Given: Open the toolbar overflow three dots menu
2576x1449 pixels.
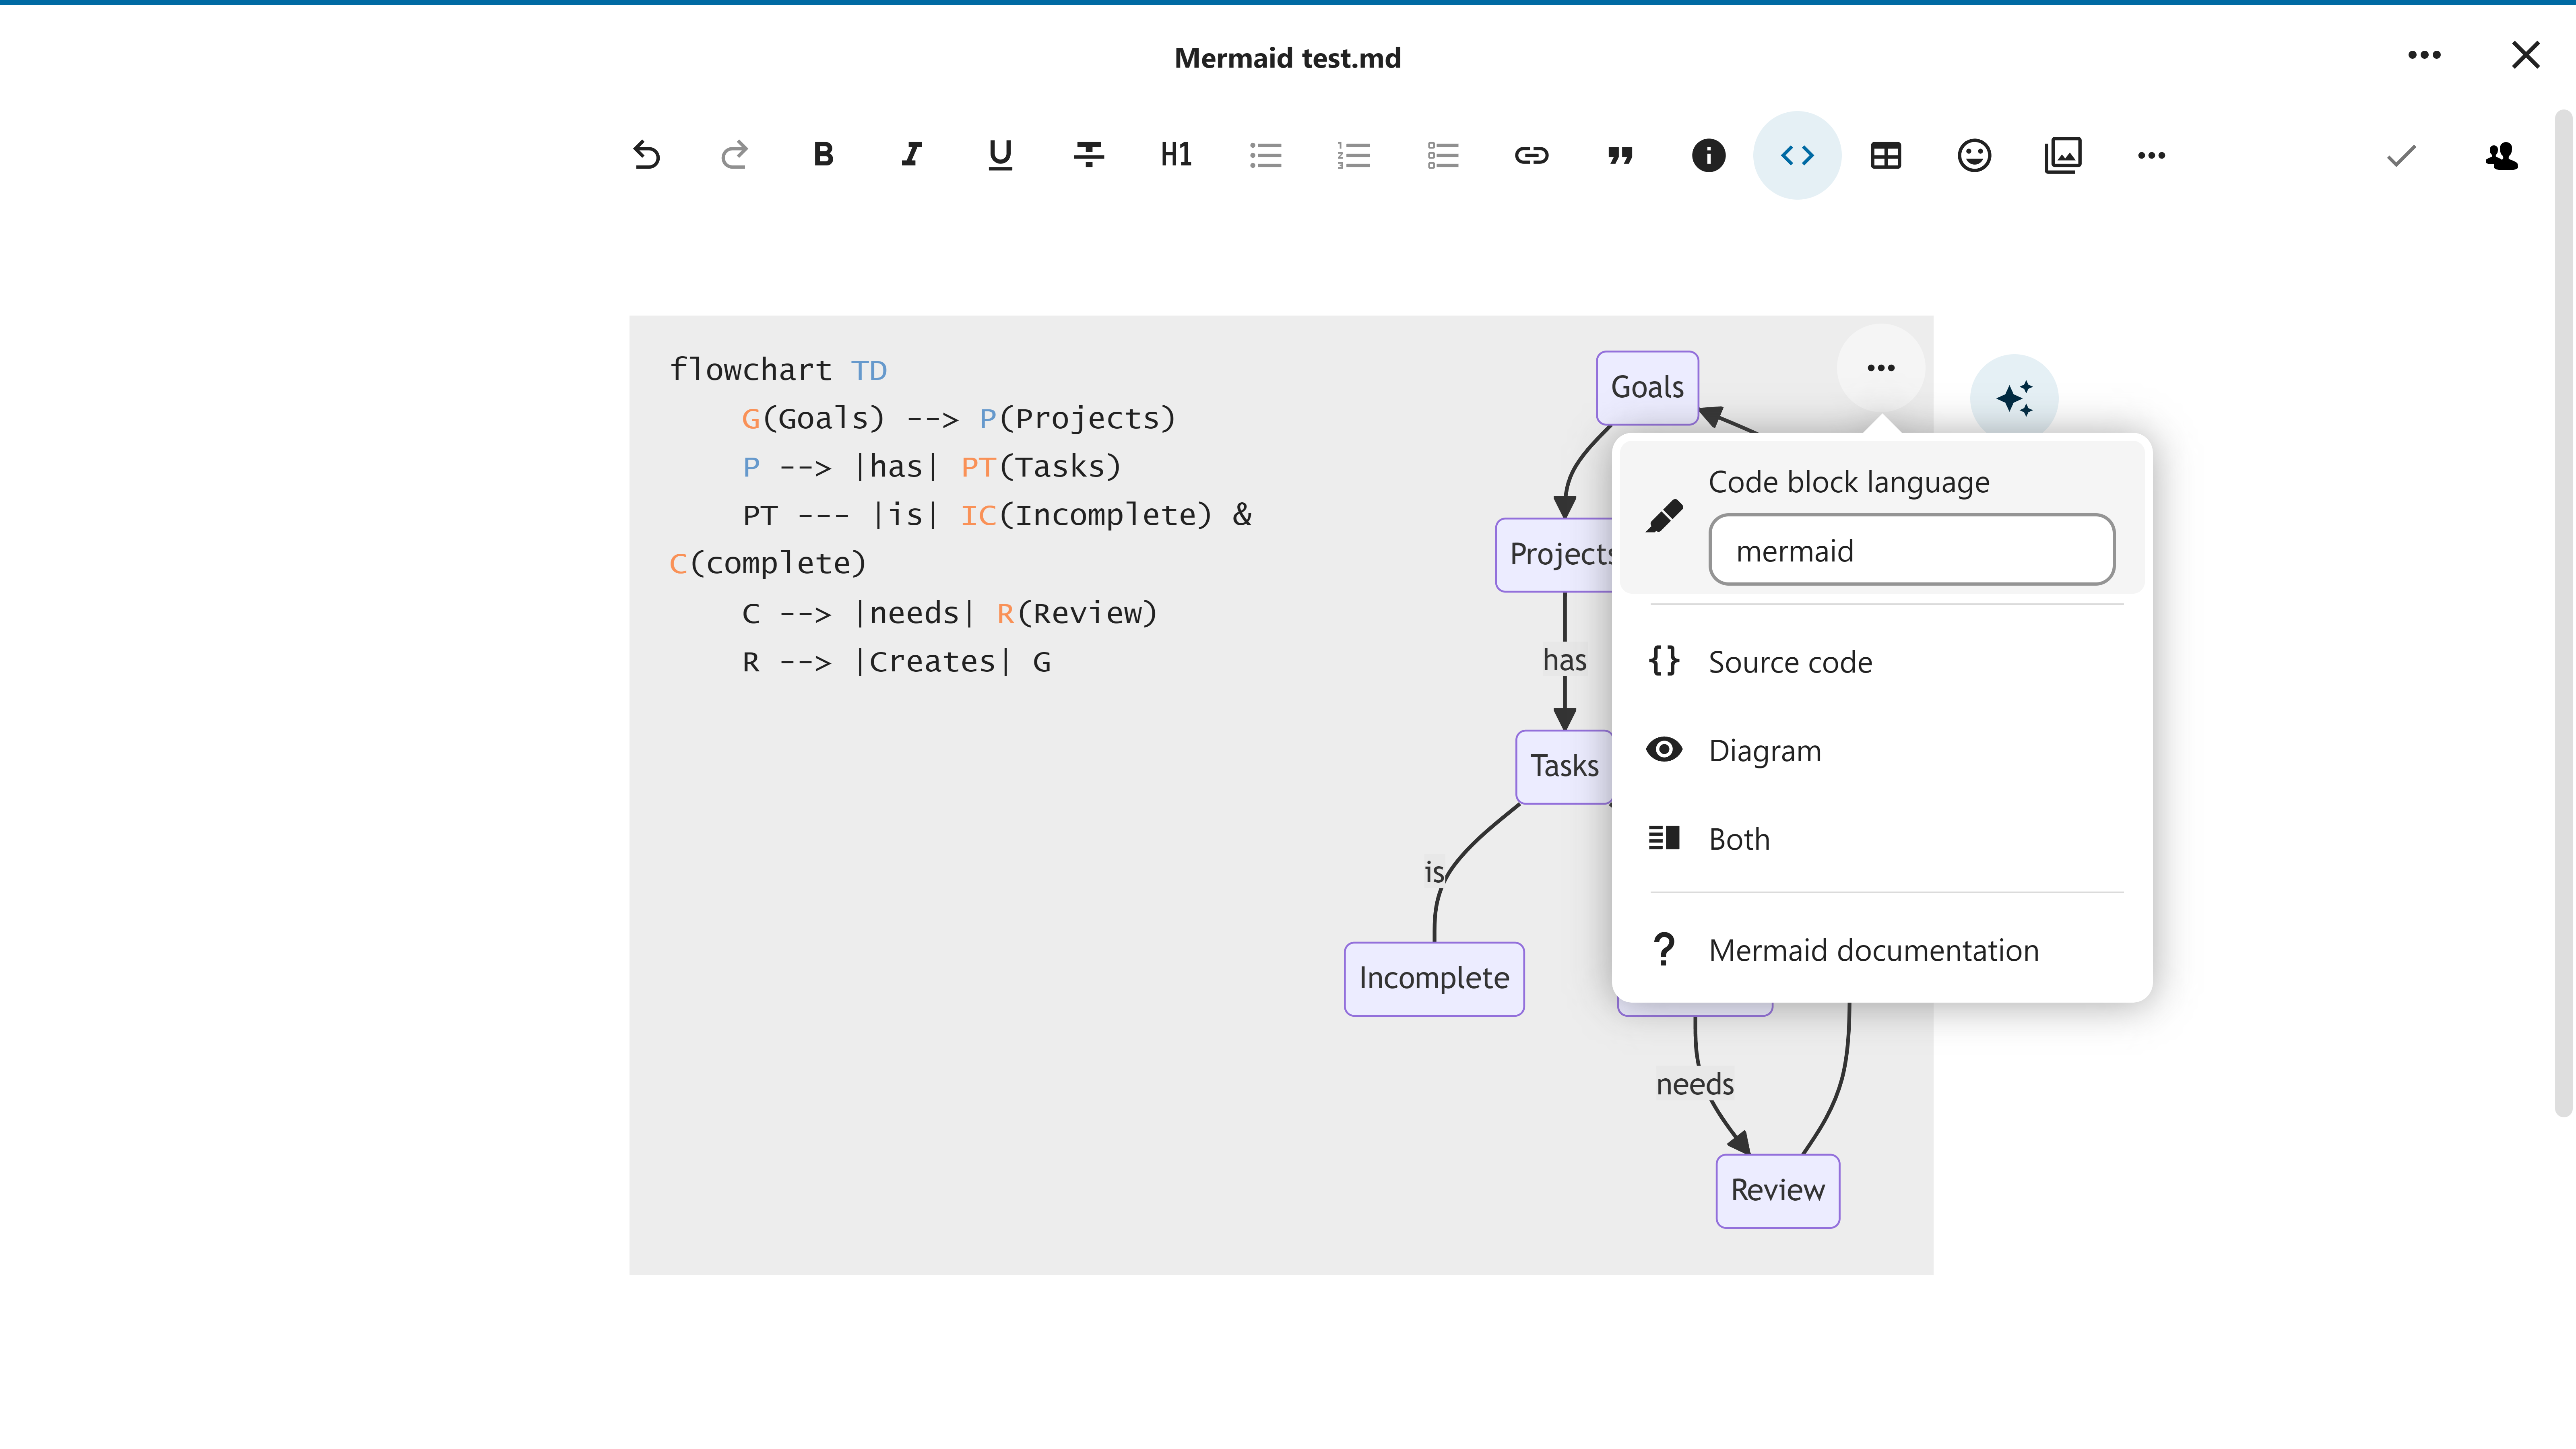Looking at the screenshot, I should 2151,155.
